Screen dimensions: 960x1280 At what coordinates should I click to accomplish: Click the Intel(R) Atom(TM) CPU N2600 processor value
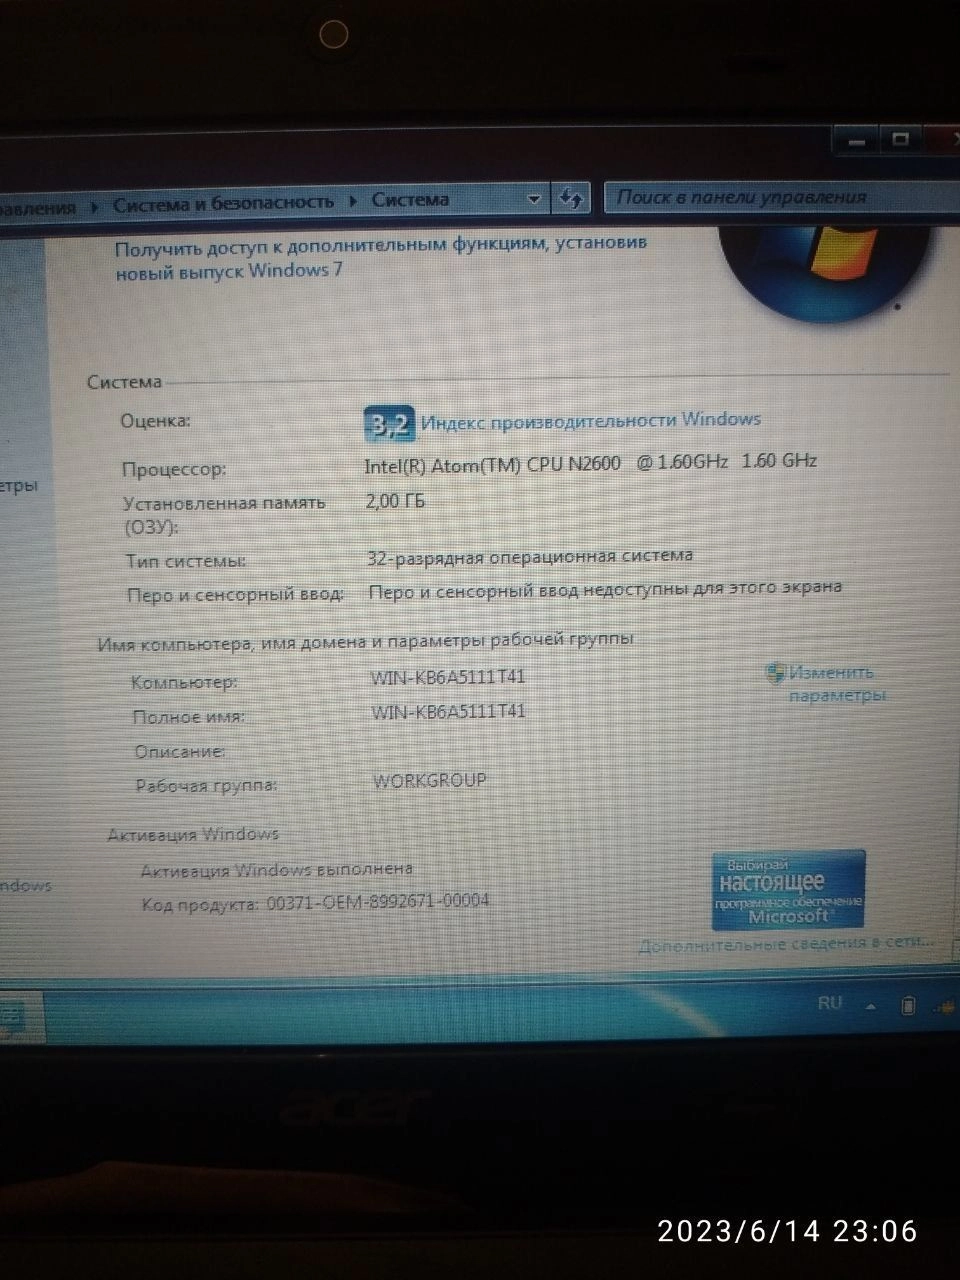pyautogui.click(x=591, y=463)
